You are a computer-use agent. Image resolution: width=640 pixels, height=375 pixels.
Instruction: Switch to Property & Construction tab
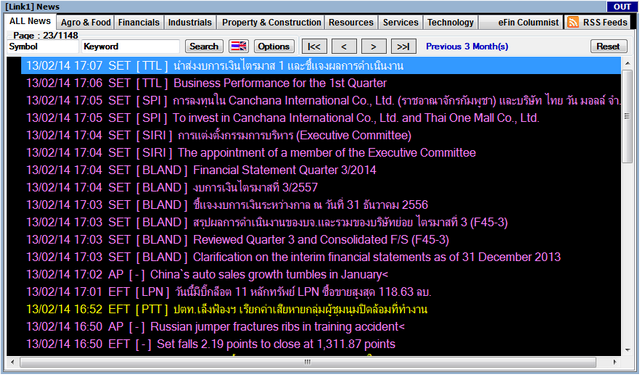271,22
